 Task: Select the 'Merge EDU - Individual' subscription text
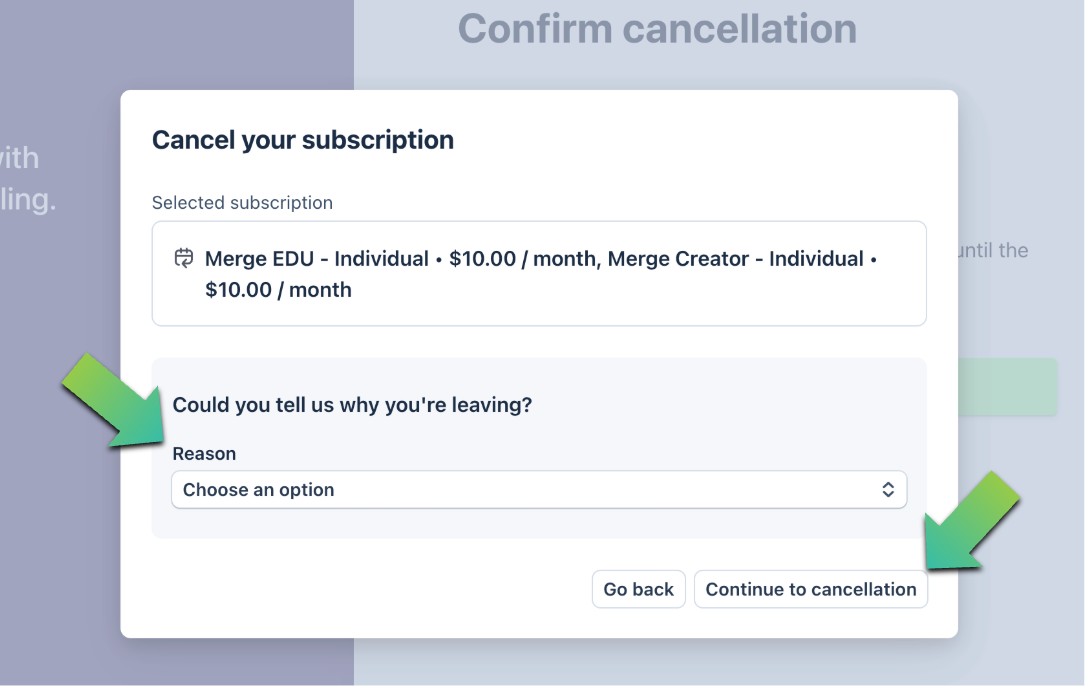317,259
